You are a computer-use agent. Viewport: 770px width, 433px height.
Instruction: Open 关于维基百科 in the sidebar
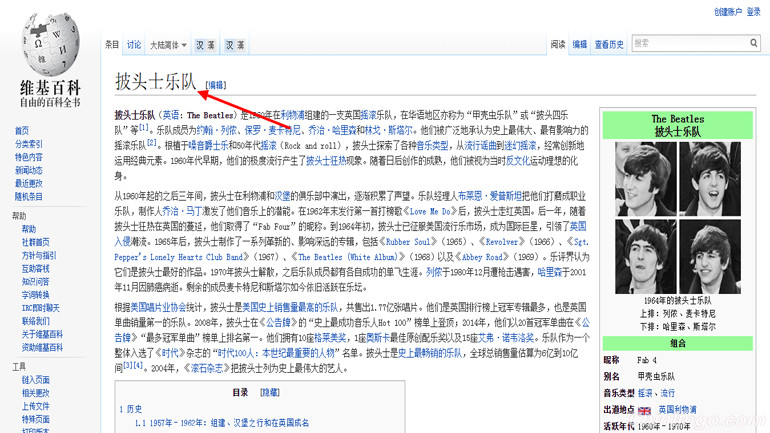point(42,334)
